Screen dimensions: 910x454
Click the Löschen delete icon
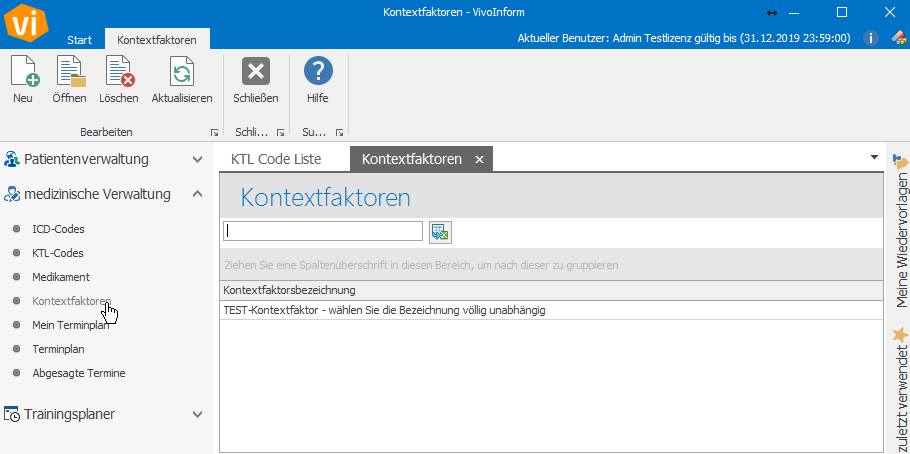coord(119,71)
